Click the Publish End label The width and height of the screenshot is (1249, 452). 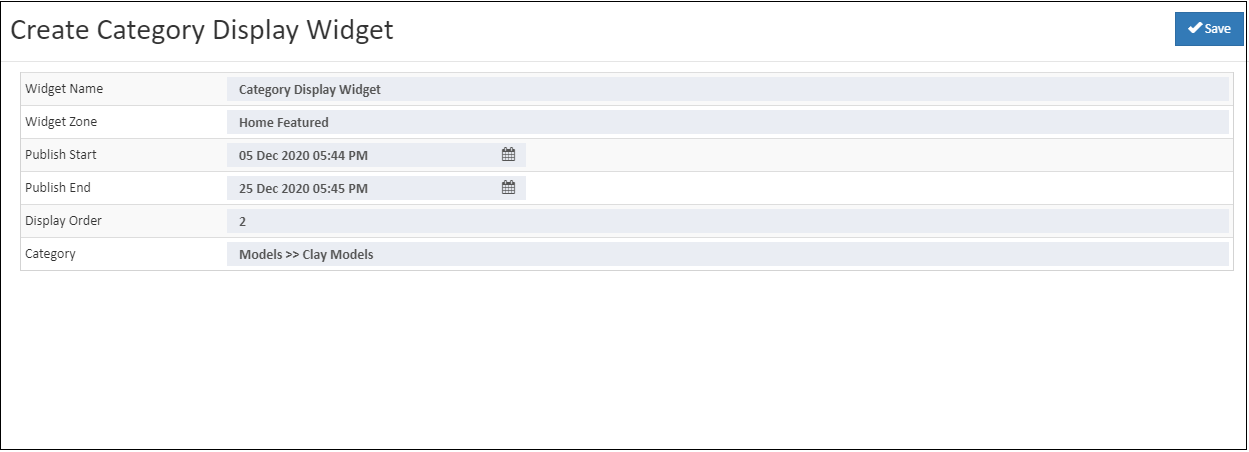click(58, 188)
